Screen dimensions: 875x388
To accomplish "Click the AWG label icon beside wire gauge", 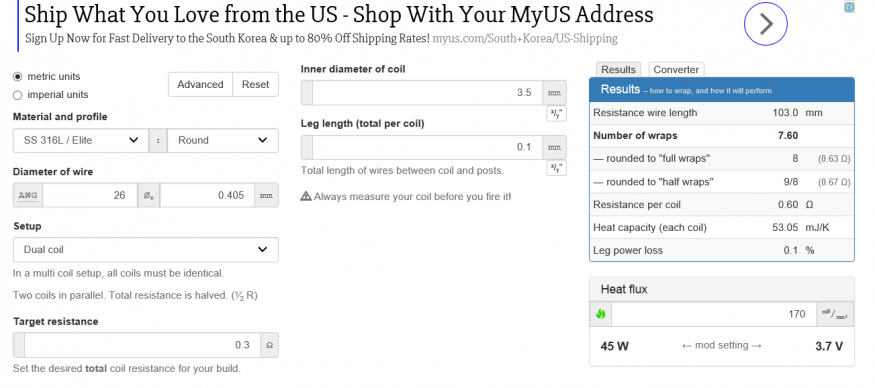I will (x=28, y=195).
